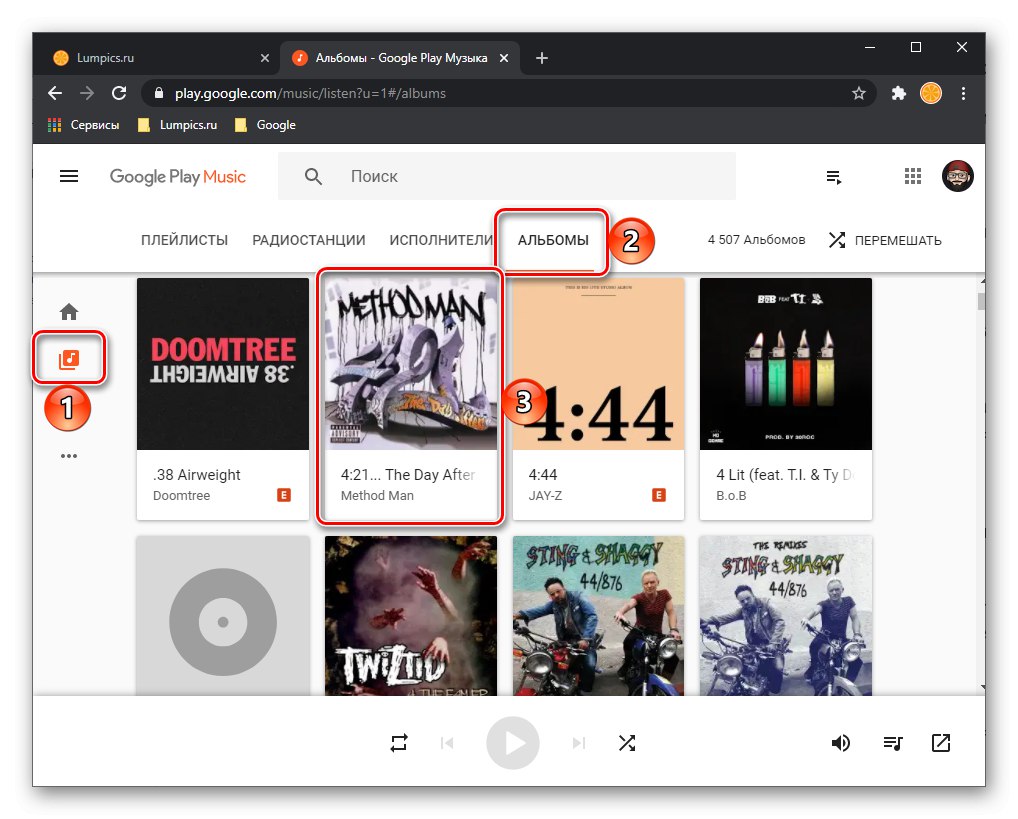The height and width of the screenshot is (819, 1018).
Task: Switch to the ИСПОЛНИТЕЛИ tab
Action: (x=441, y=240)
